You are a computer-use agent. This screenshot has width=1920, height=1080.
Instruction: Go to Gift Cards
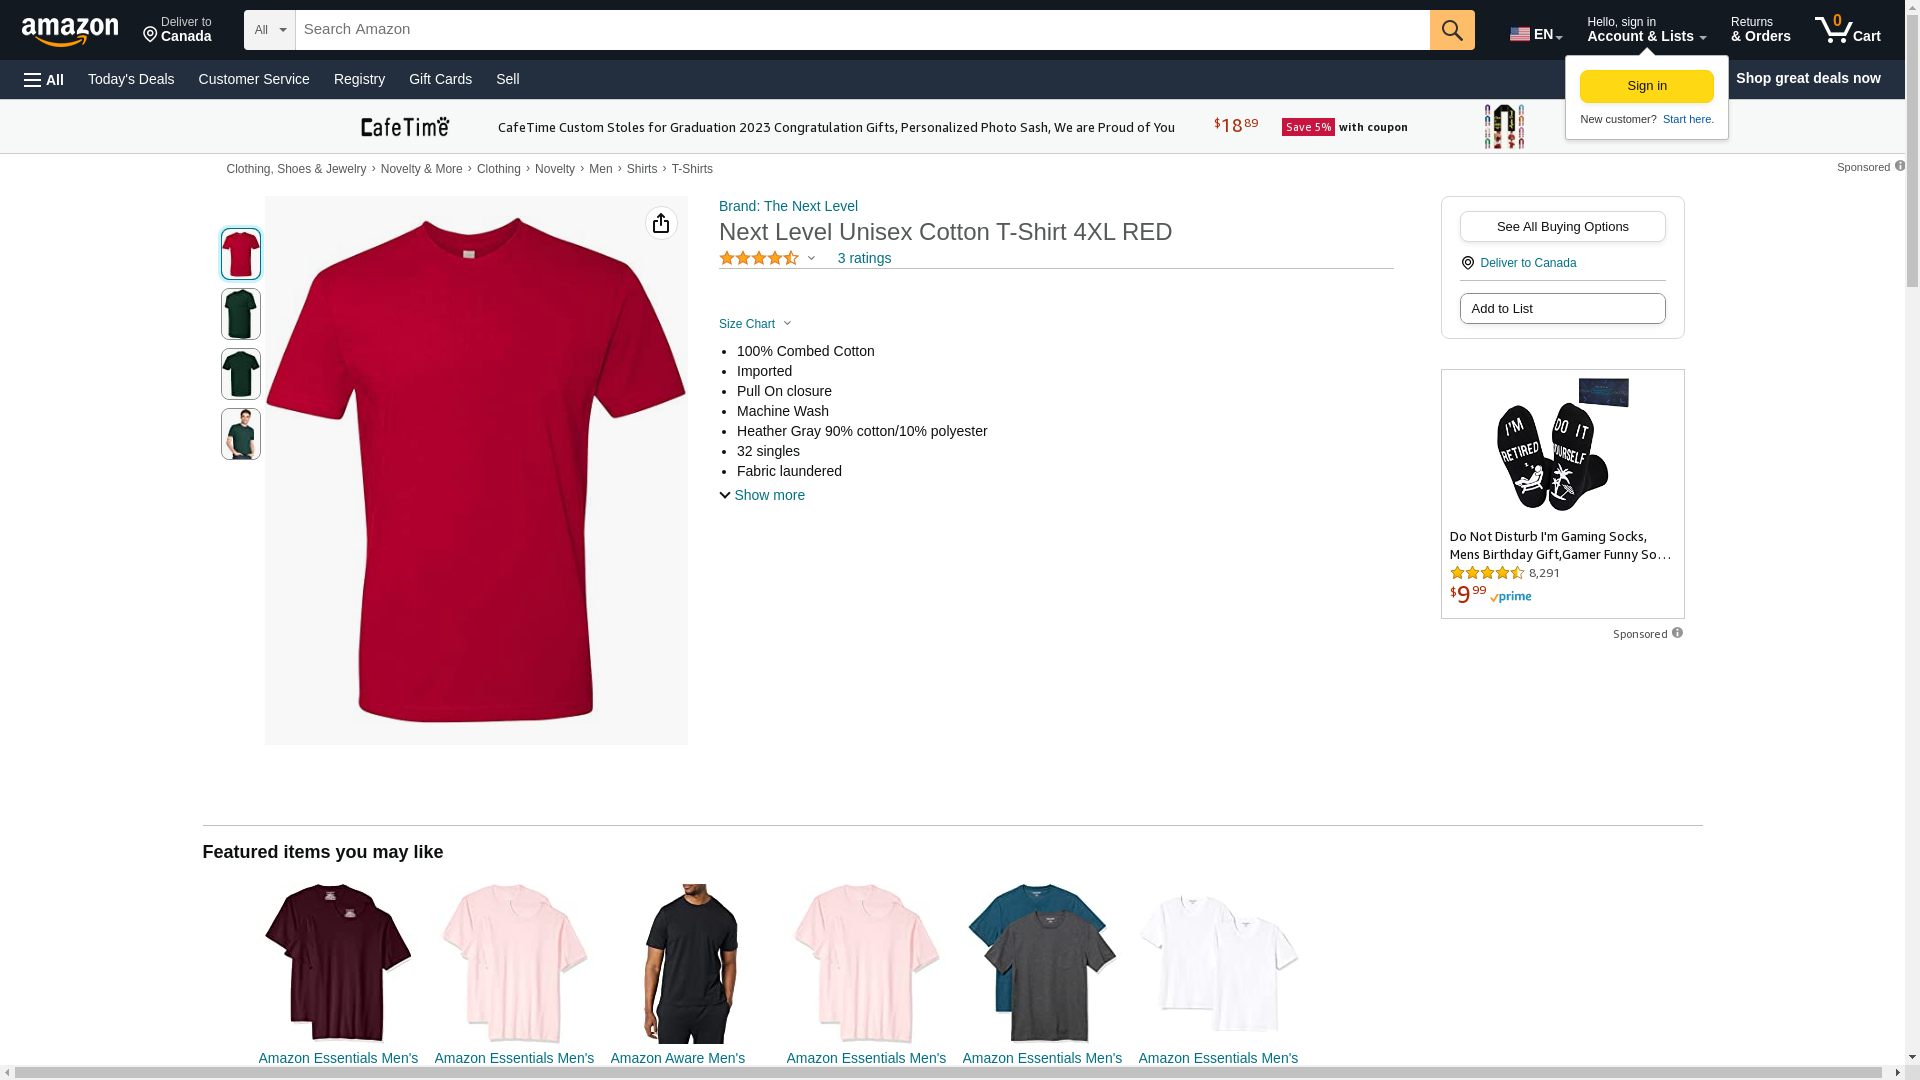440,79
